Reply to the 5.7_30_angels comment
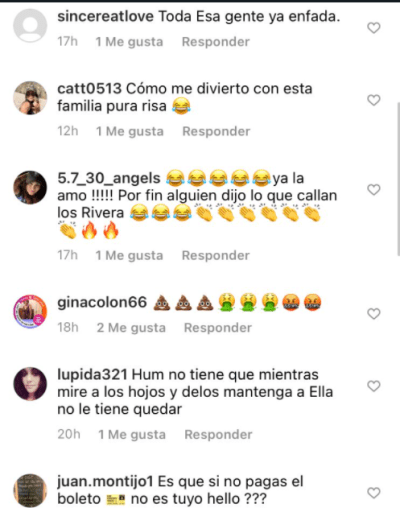This screenshot has width=400, height=508. [216, 255]
